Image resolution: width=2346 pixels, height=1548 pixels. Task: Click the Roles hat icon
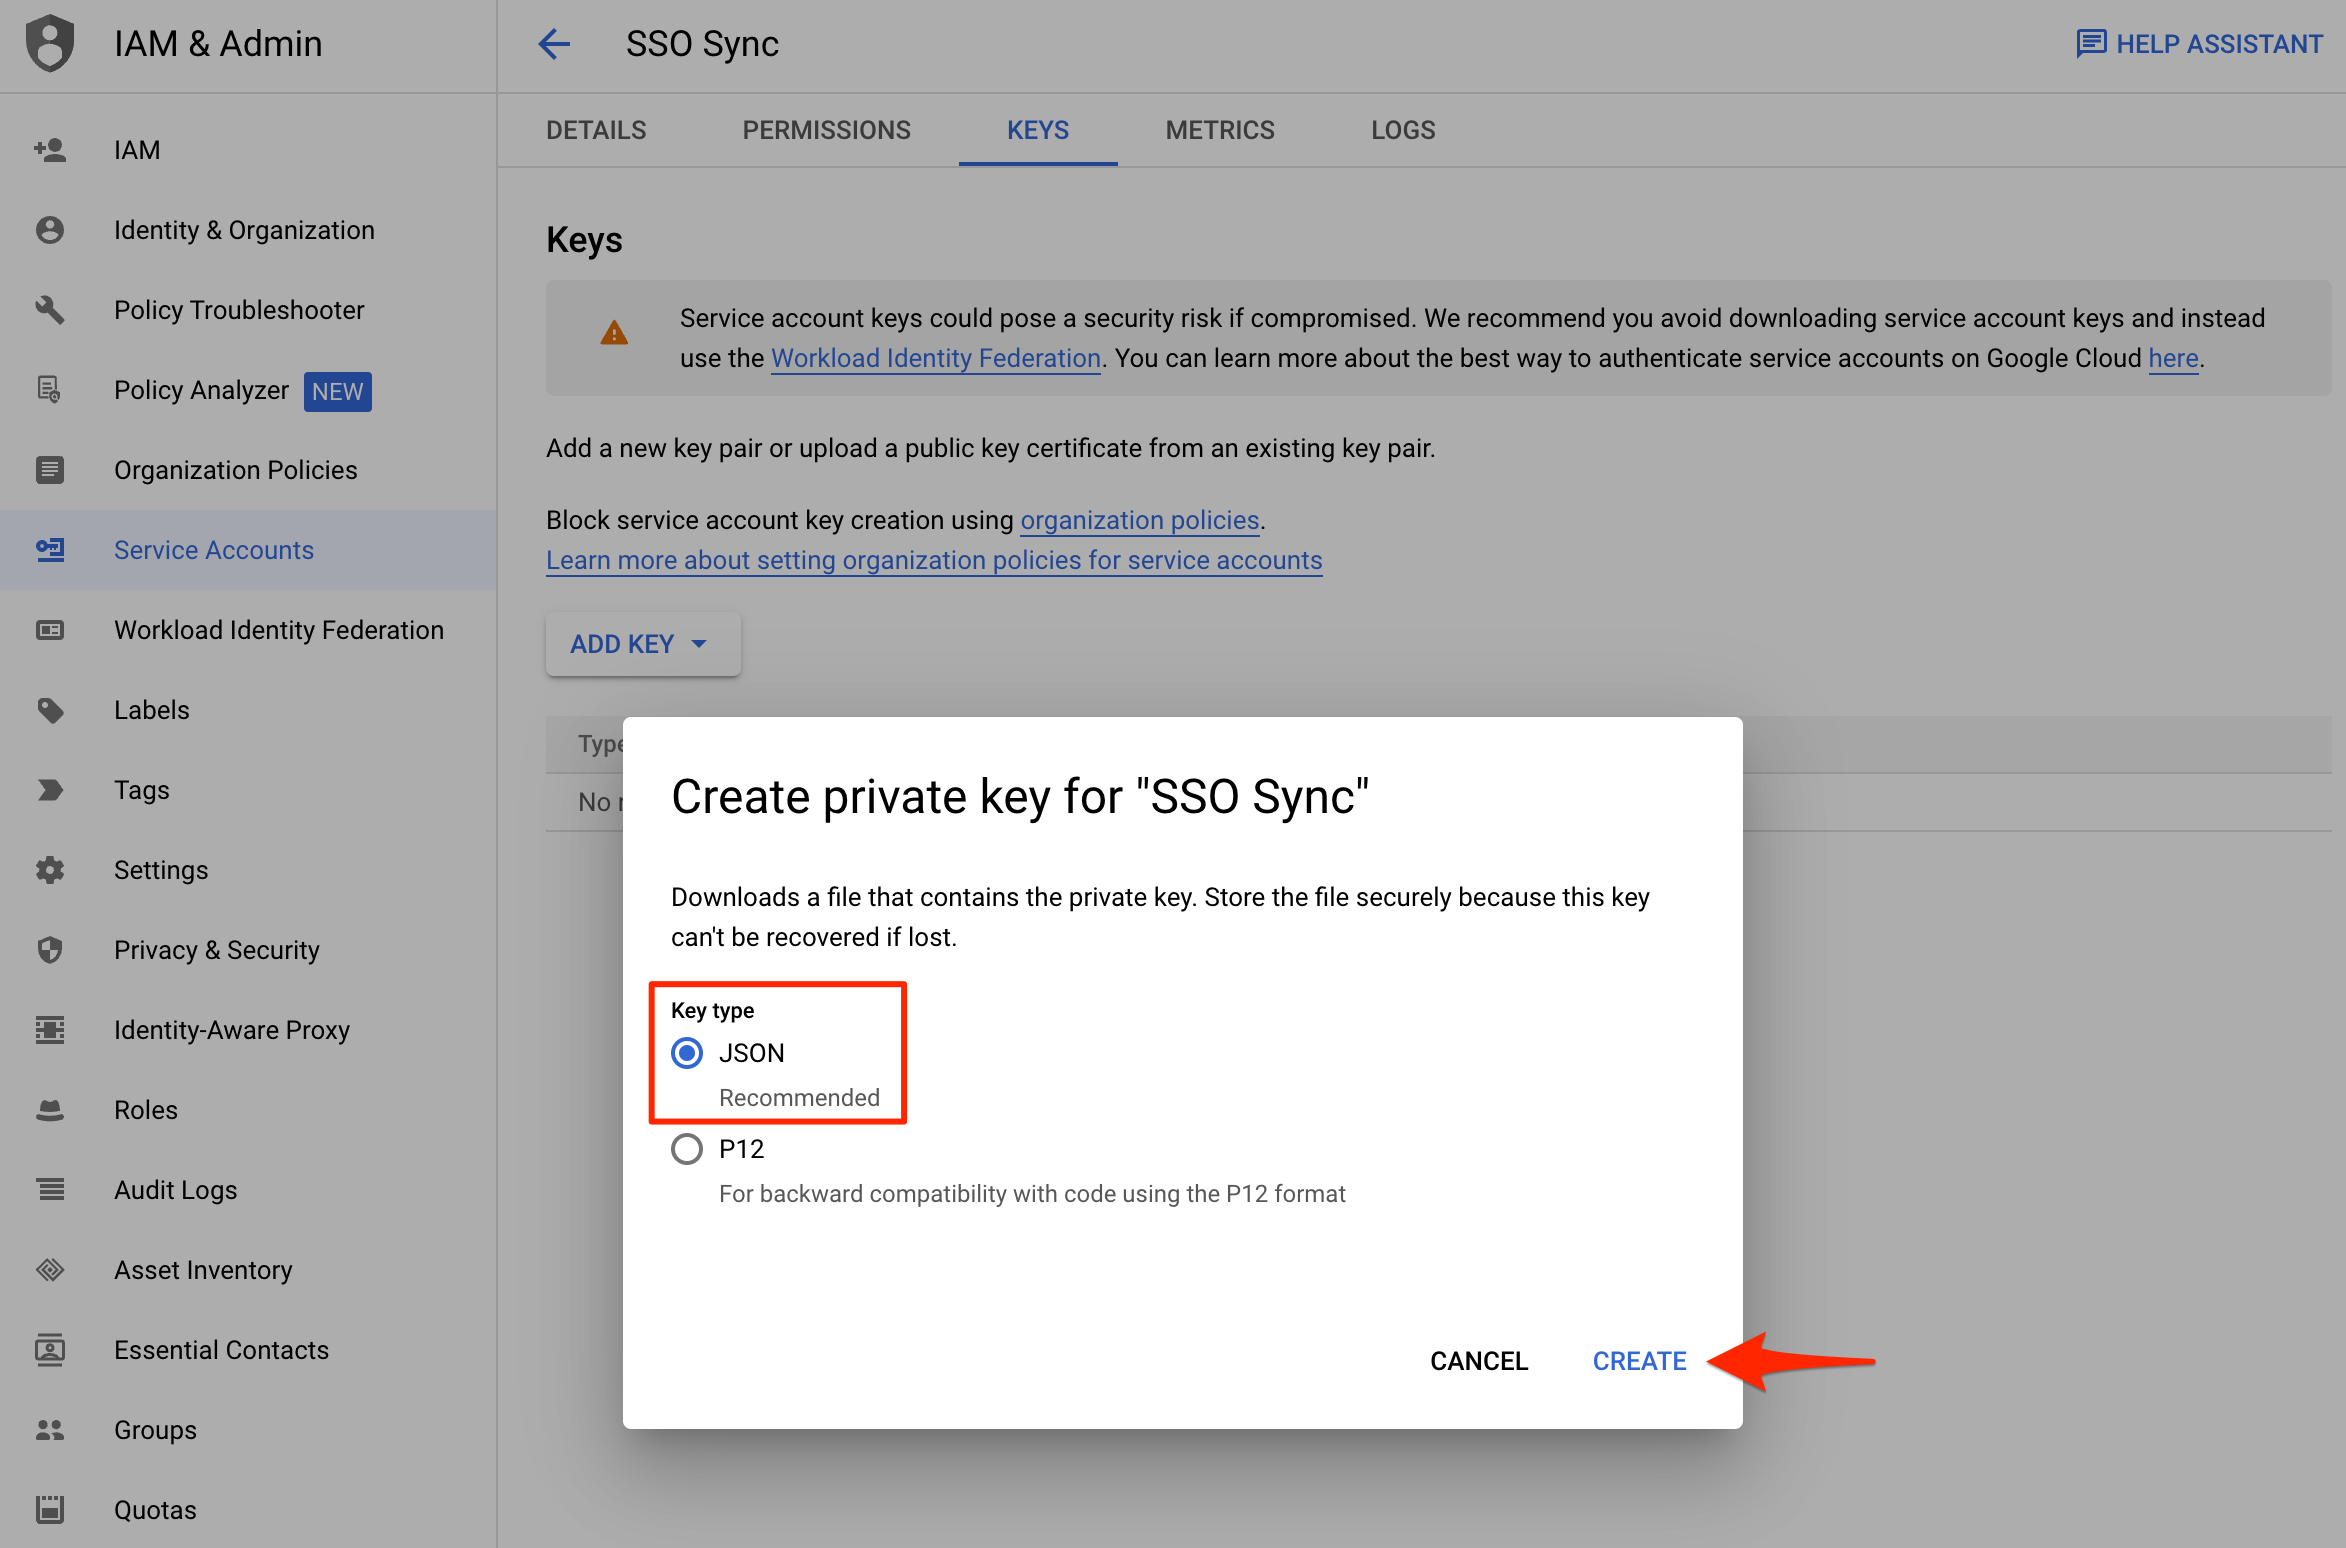pyautogui.click(x=50, y=1110)
